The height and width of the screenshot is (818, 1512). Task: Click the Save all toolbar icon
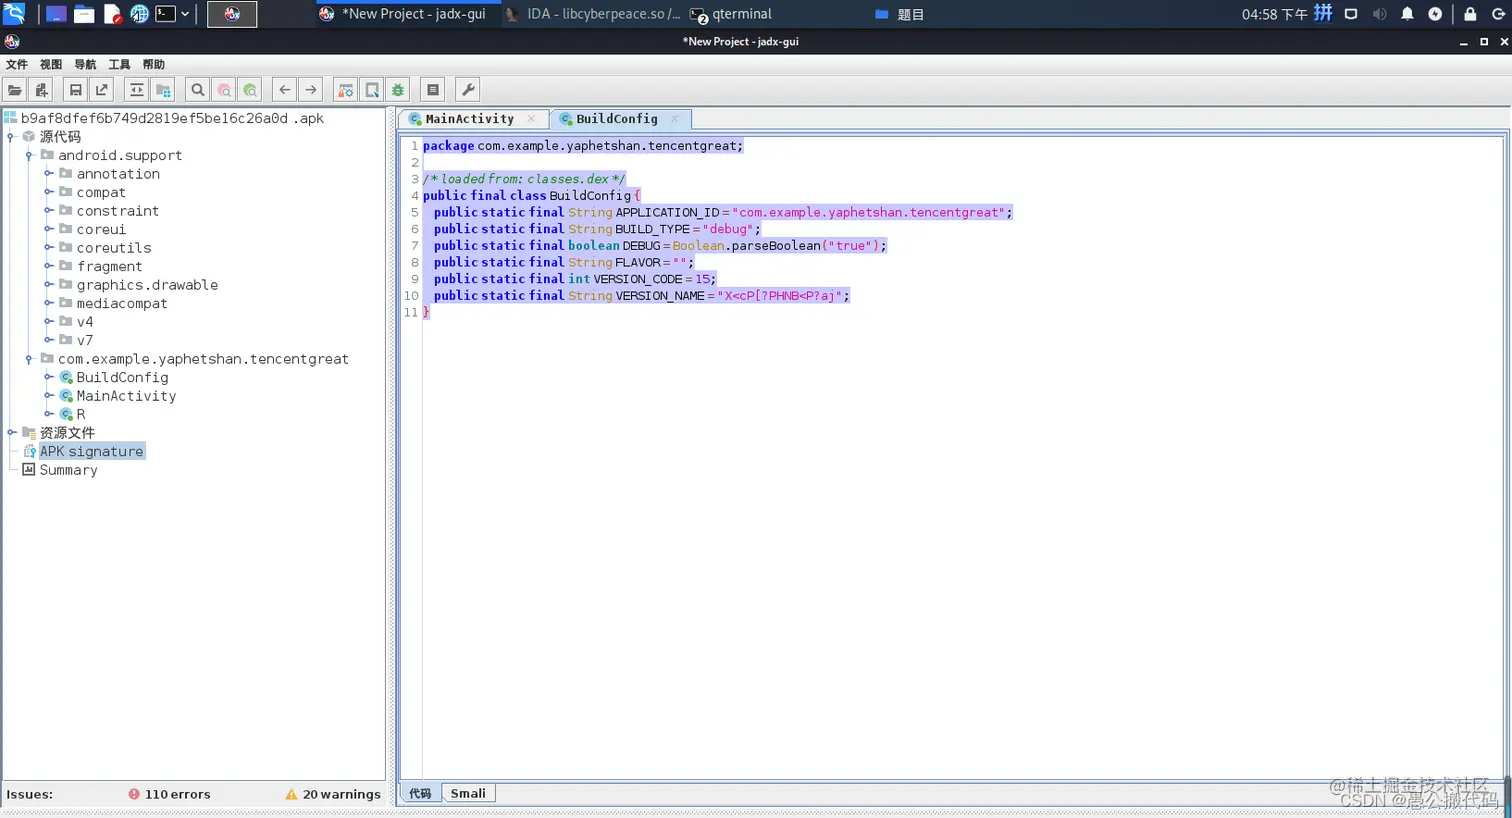click(75, 90)
